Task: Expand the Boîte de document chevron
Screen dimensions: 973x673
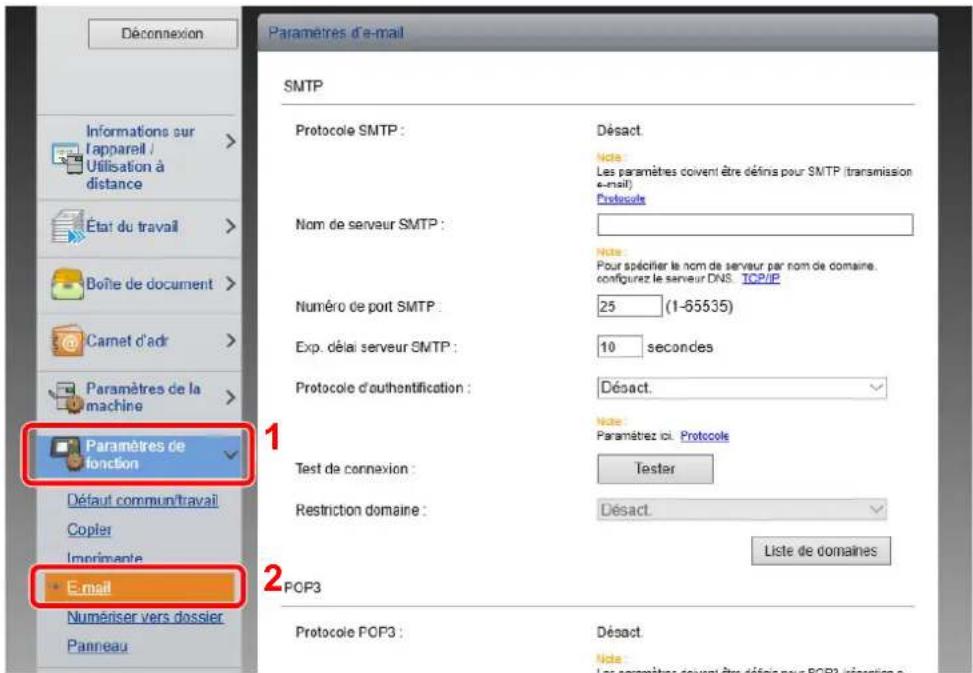Action: tap(230, 283)
